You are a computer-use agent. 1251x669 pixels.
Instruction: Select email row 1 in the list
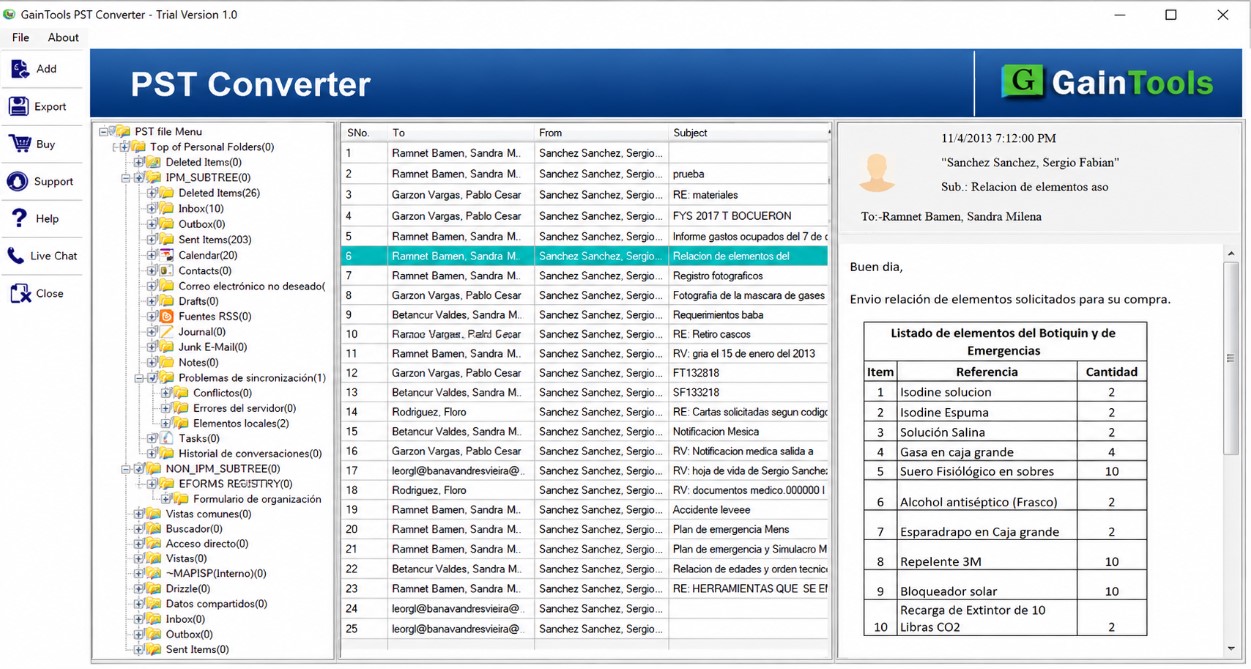coord(585,153)
